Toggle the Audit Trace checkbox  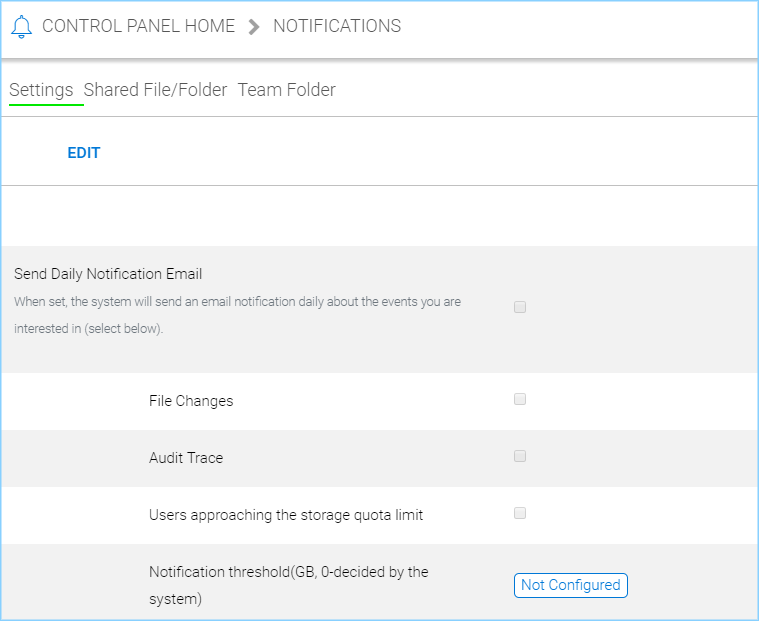520,456
